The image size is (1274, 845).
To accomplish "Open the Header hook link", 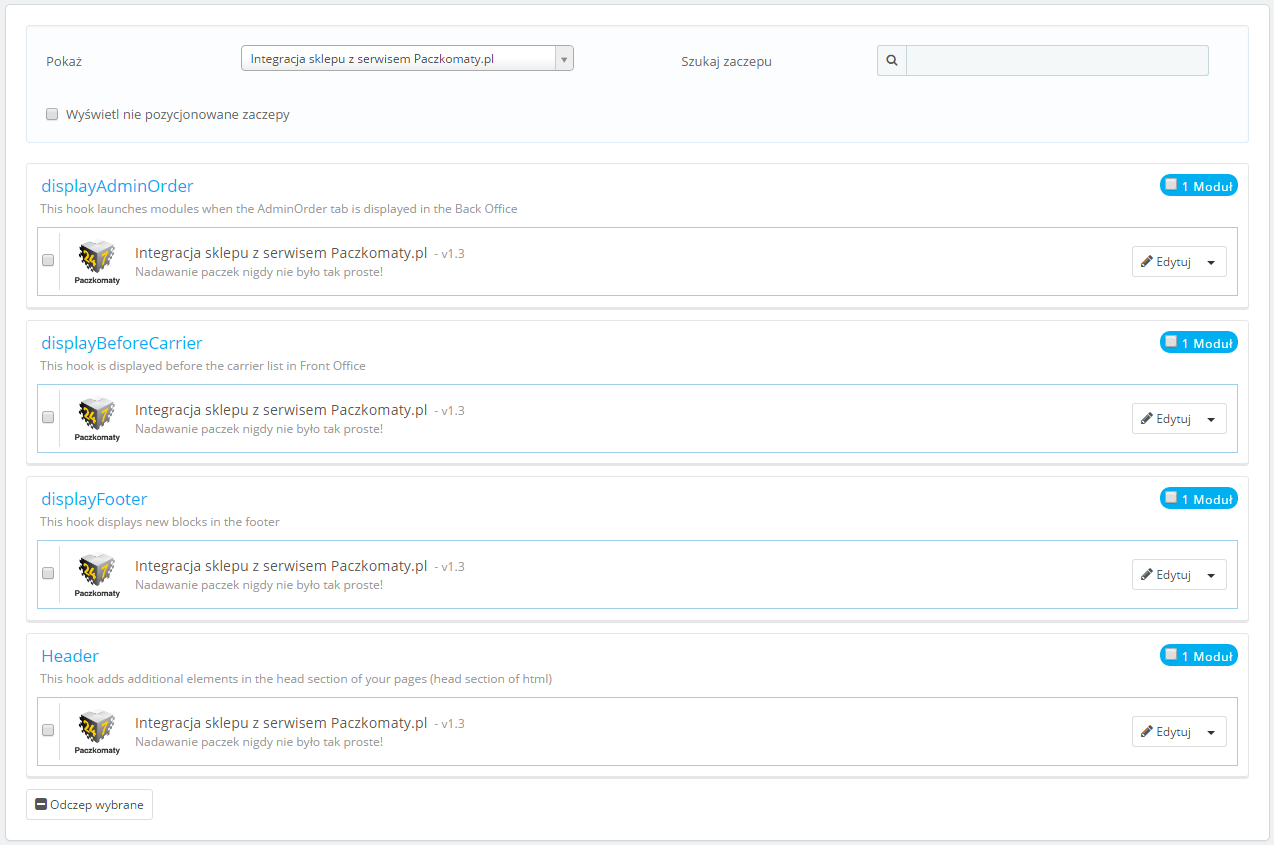I will click(x=70, y=656).
